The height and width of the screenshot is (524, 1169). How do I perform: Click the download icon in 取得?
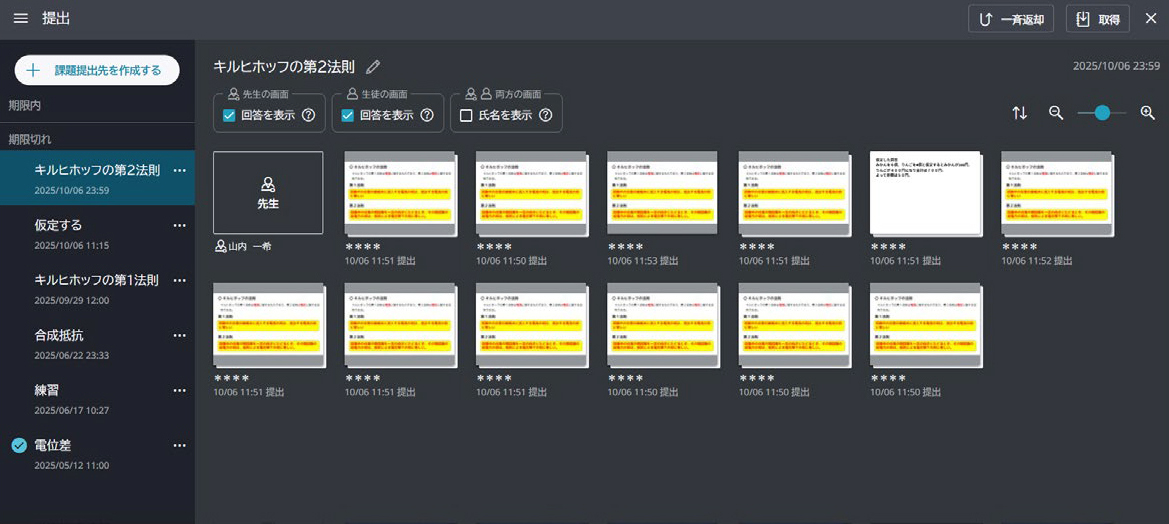[x=1083, y=19]
